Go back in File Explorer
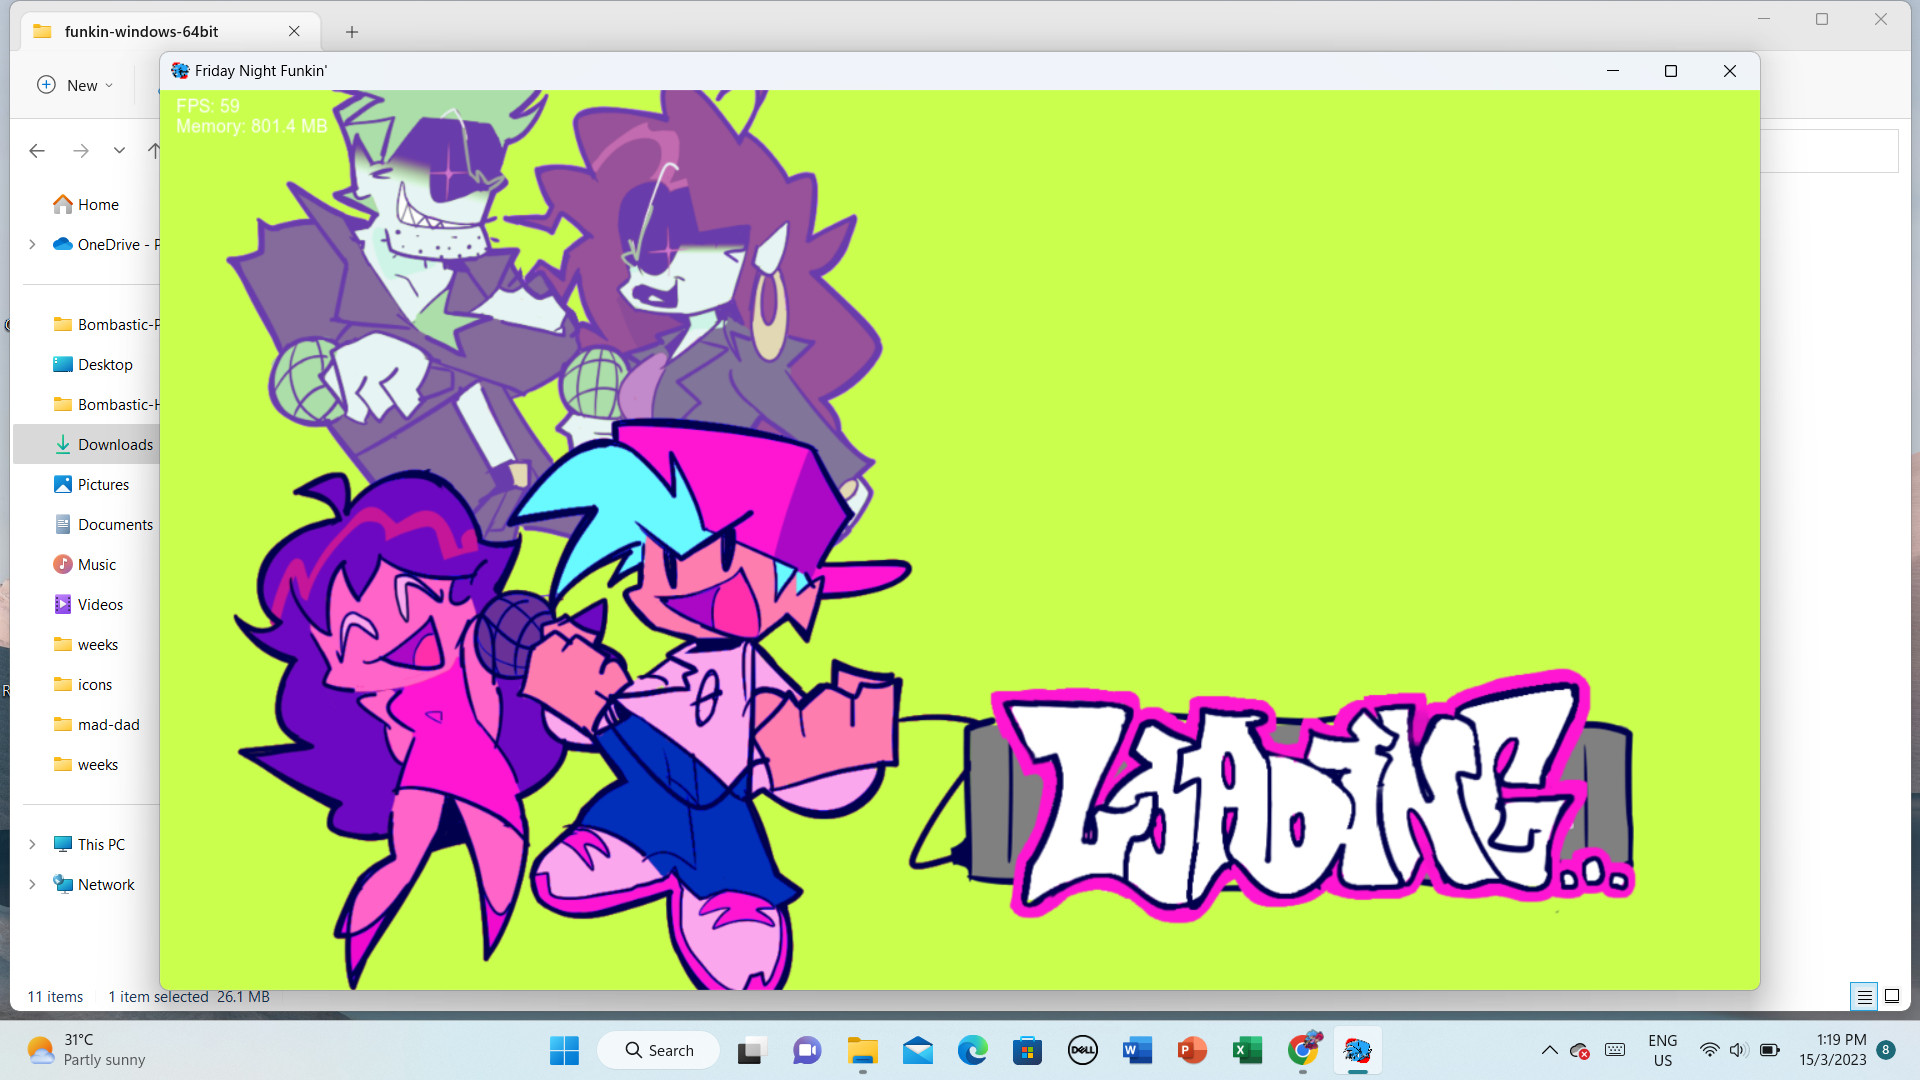1920x1080 pixels. click(x=37, y=151)
